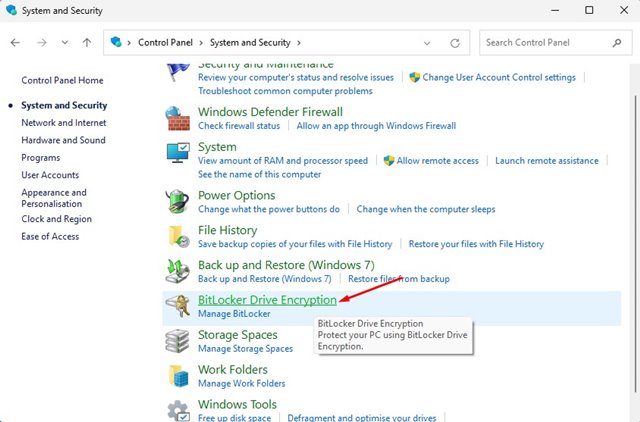Click Allow remote access link
This screenshot has width=640, height=422.
click(437, 160)
